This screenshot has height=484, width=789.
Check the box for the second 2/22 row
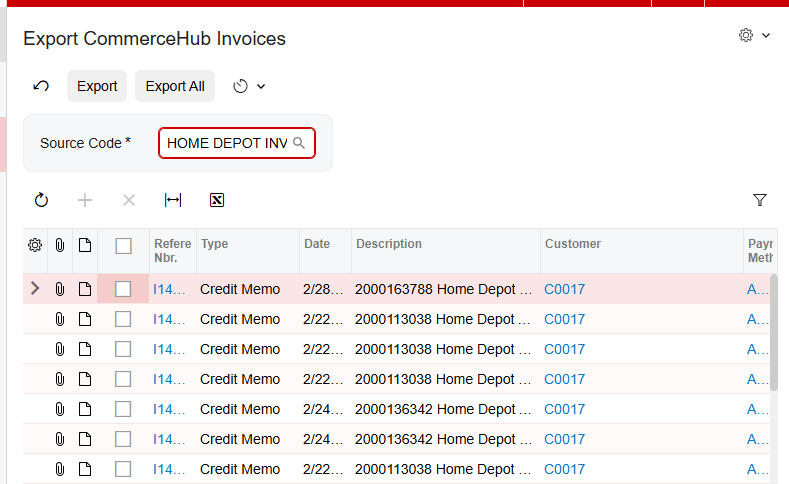coord(123,349)
